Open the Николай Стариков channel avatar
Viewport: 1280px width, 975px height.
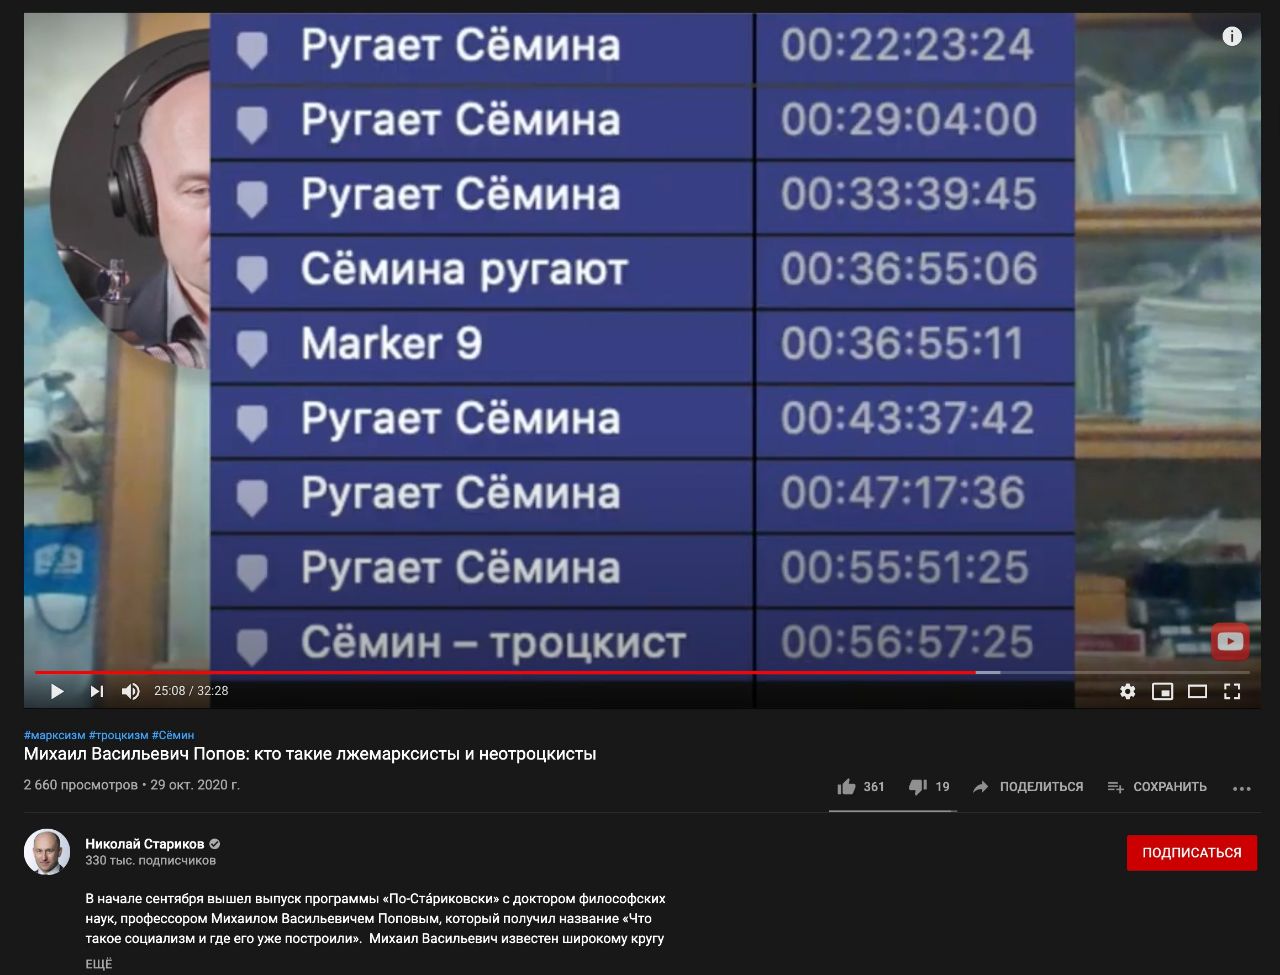click(x=47, y=852)
